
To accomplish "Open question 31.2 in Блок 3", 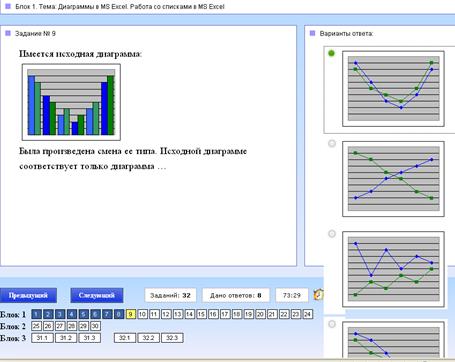I will coord(66,338).
